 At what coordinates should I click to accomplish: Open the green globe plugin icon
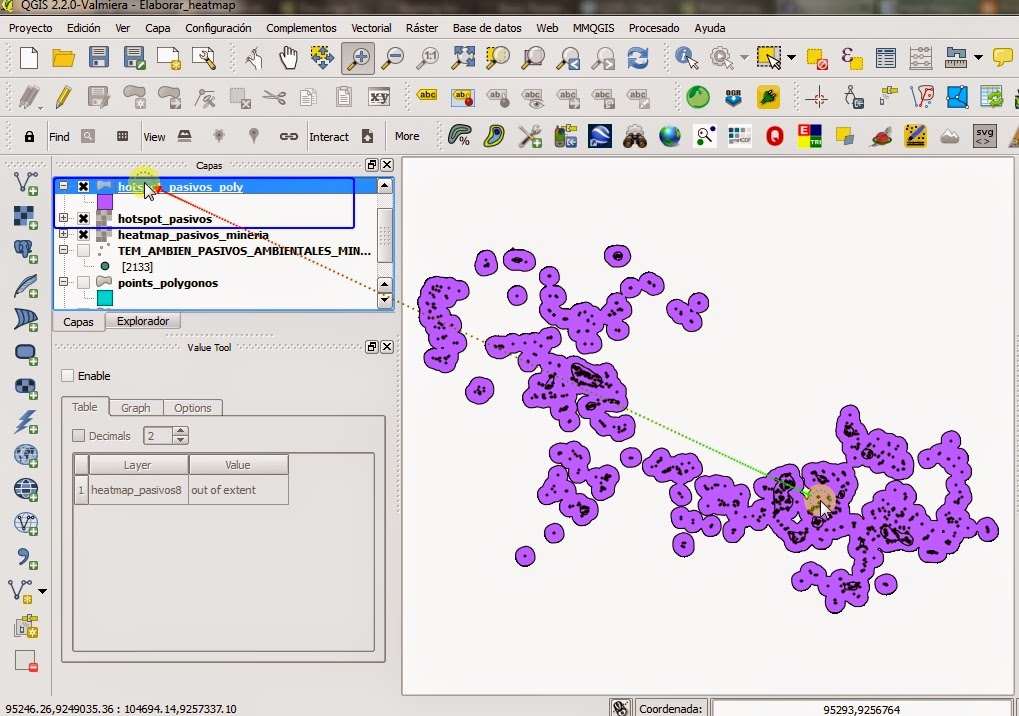point(698,97)
